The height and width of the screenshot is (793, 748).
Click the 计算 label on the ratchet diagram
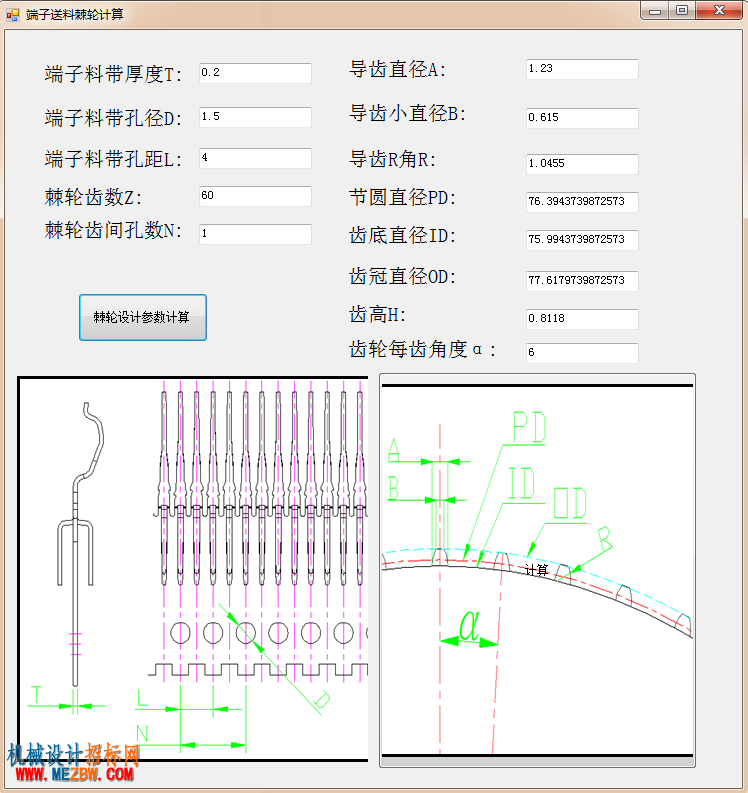(537, 570)
